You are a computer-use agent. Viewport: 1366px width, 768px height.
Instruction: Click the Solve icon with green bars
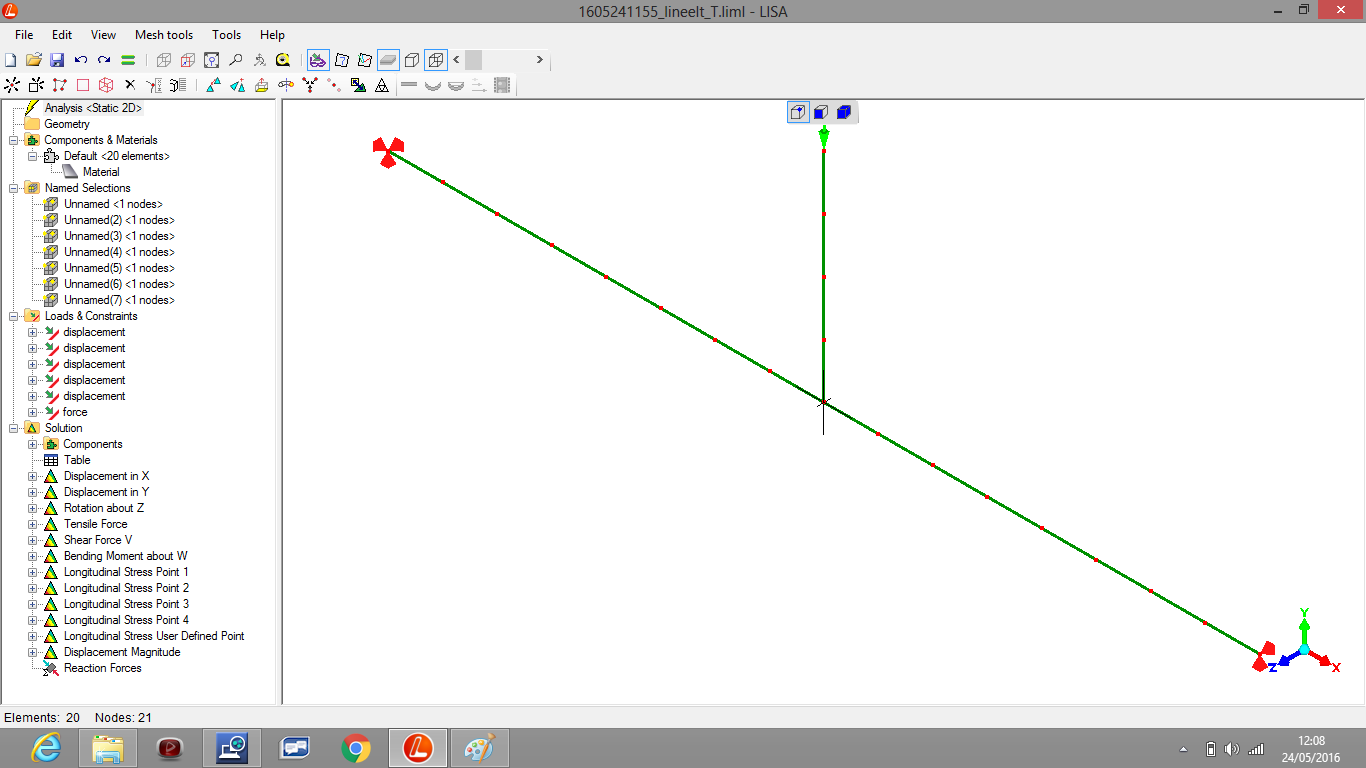[128, 60]
